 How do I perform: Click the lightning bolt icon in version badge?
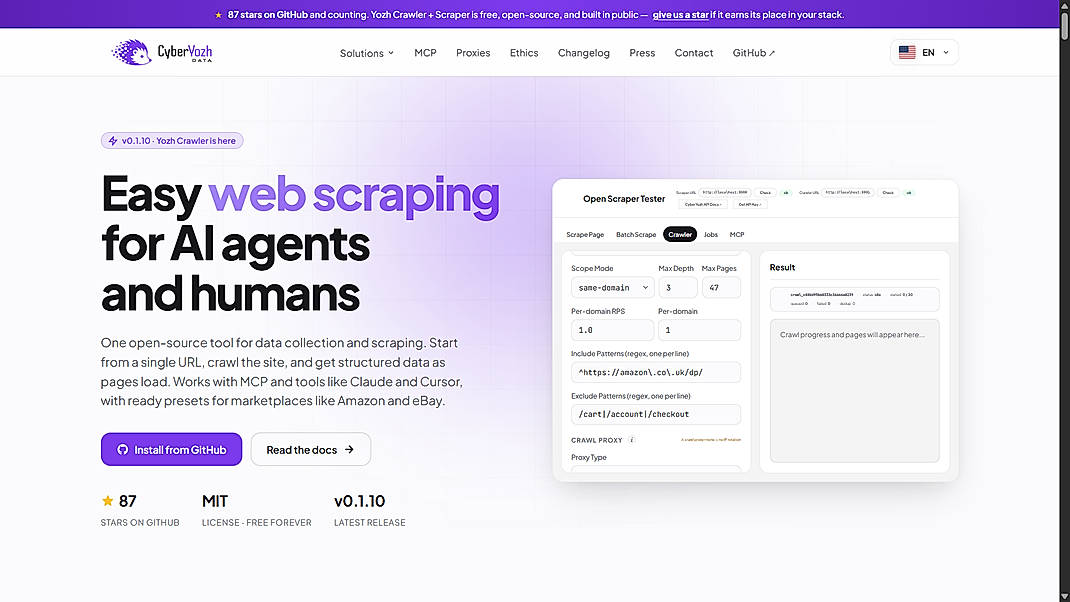(x=113, y=141)
